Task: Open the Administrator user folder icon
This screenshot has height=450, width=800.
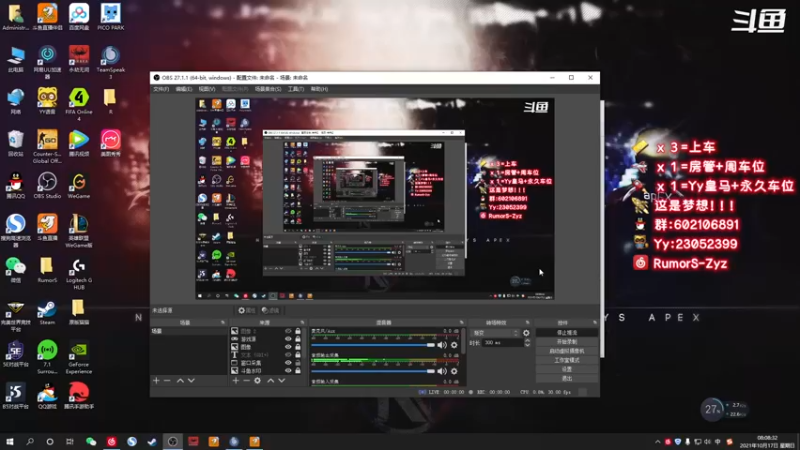Action: point(15,17)
